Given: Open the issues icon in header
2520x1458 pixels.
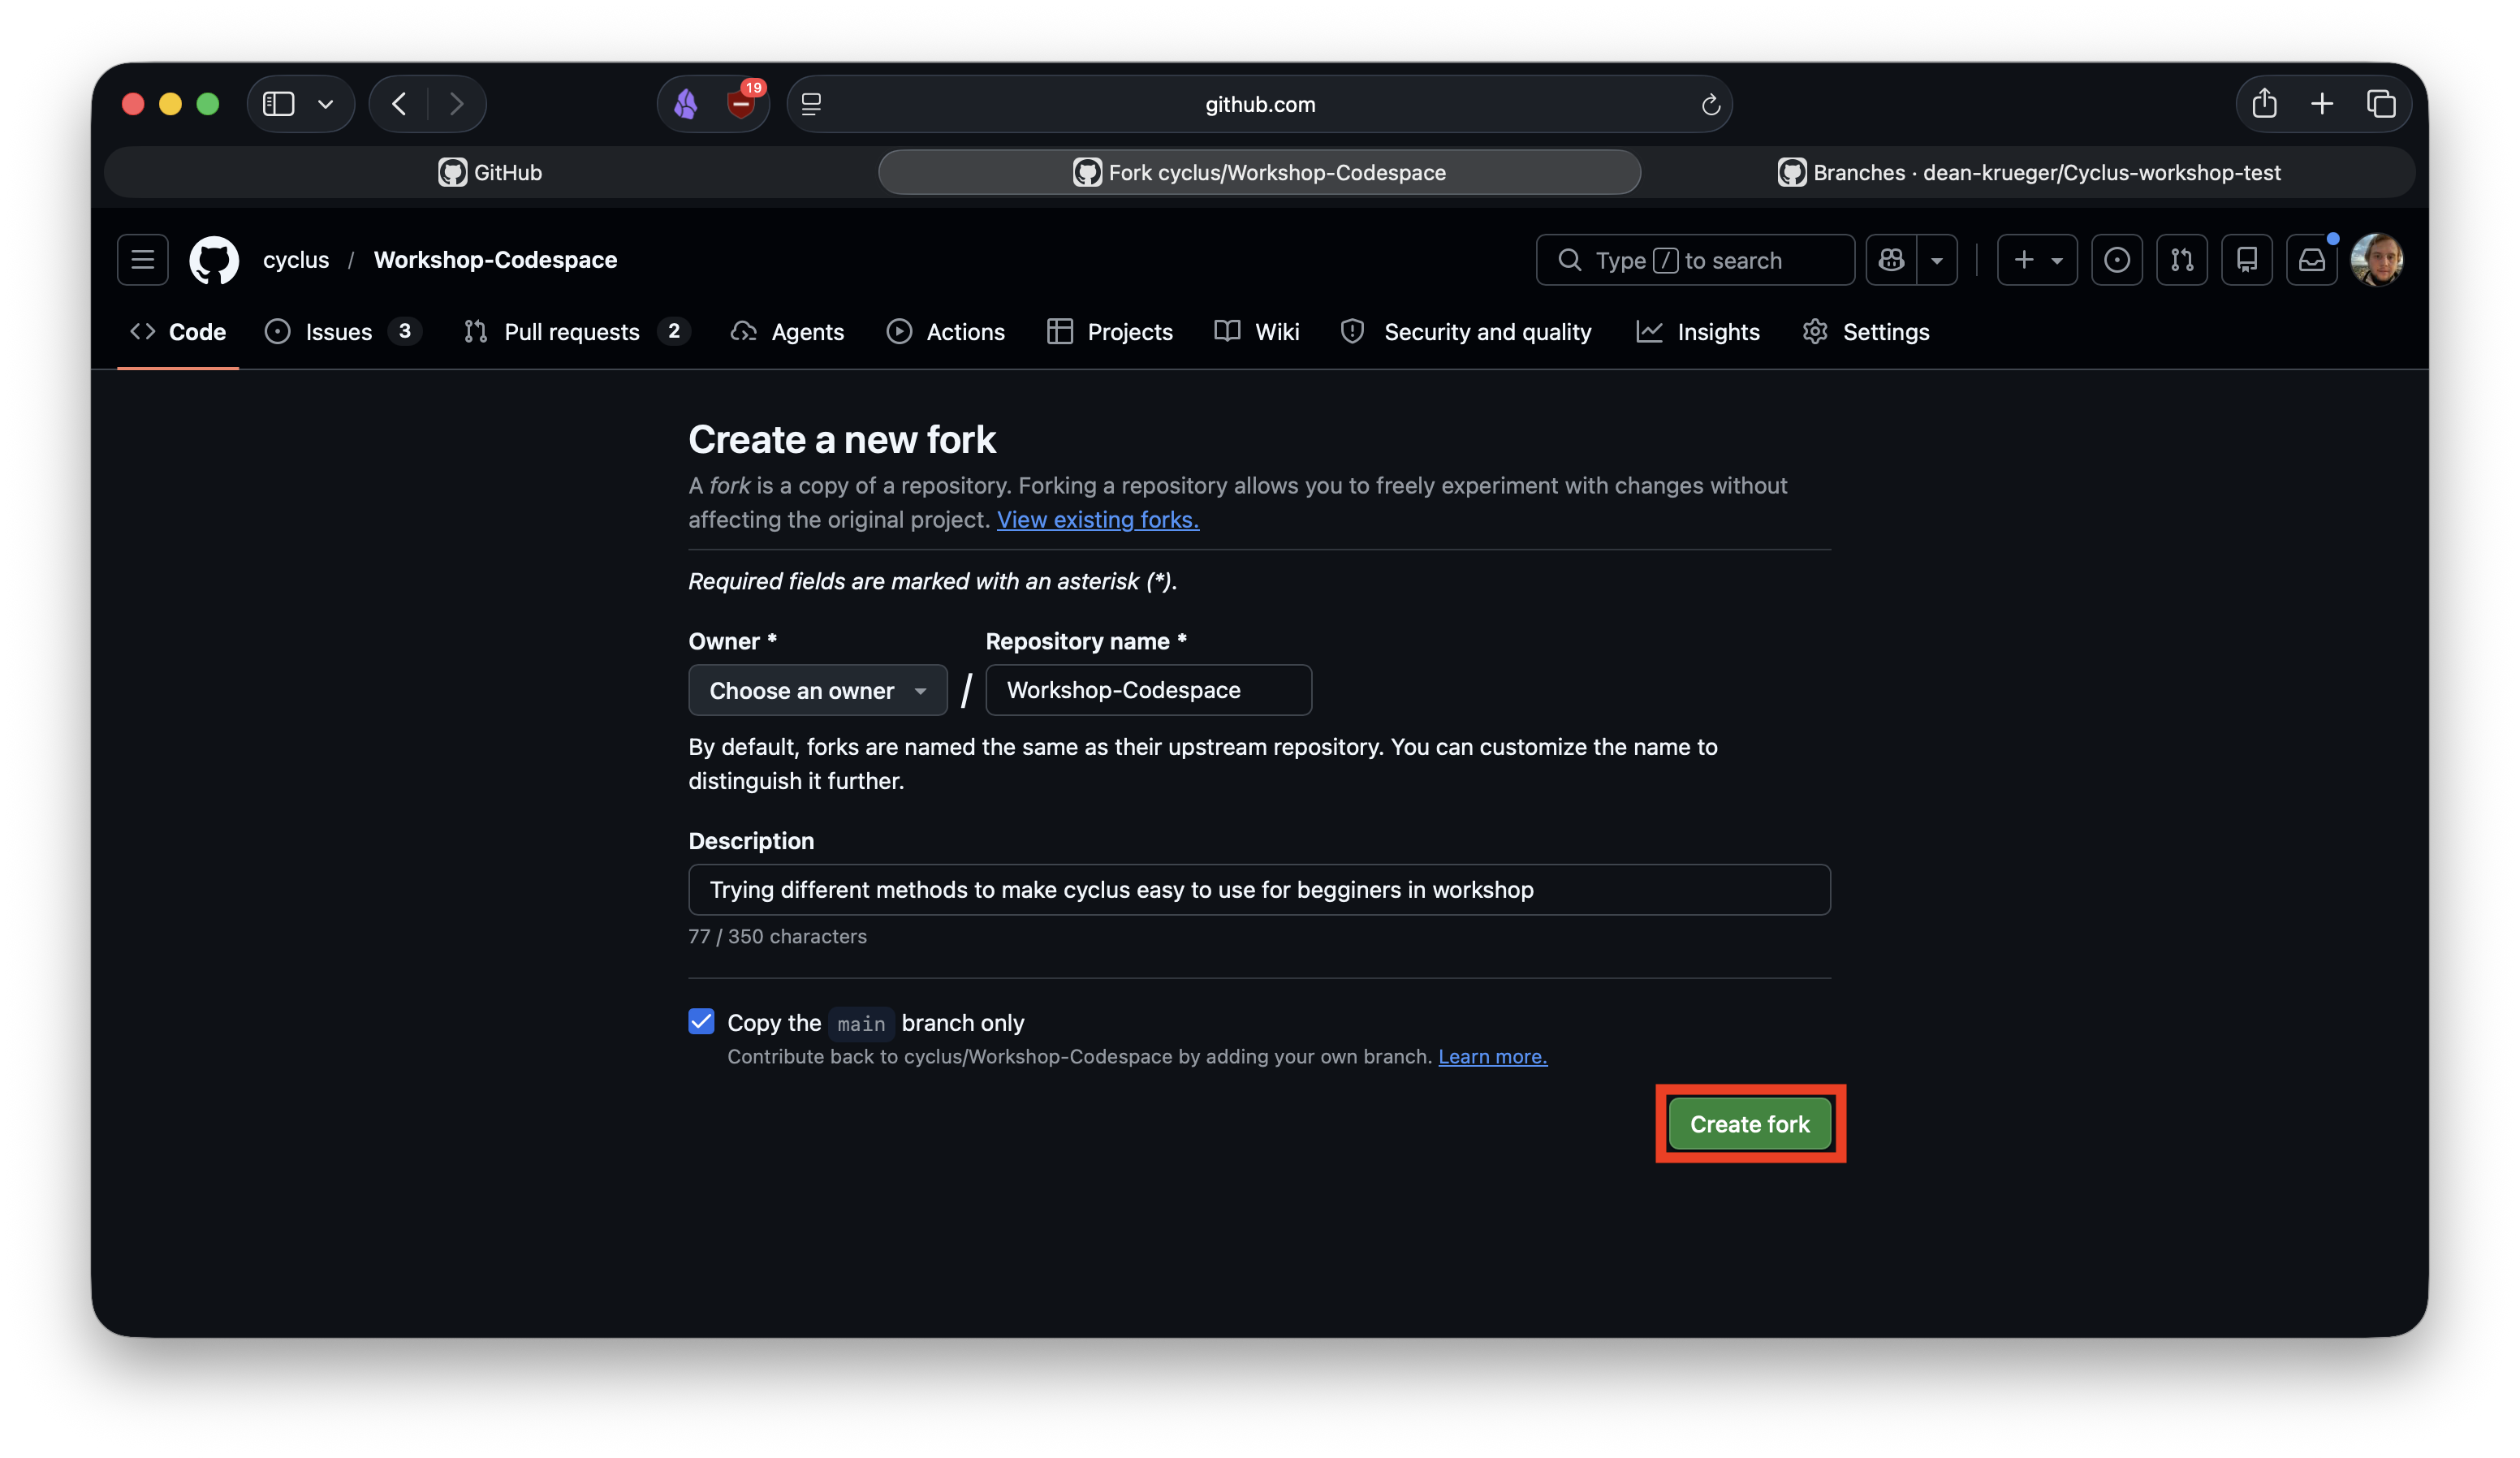Looking at the screenshot, I should click(x=2117, y=260).
